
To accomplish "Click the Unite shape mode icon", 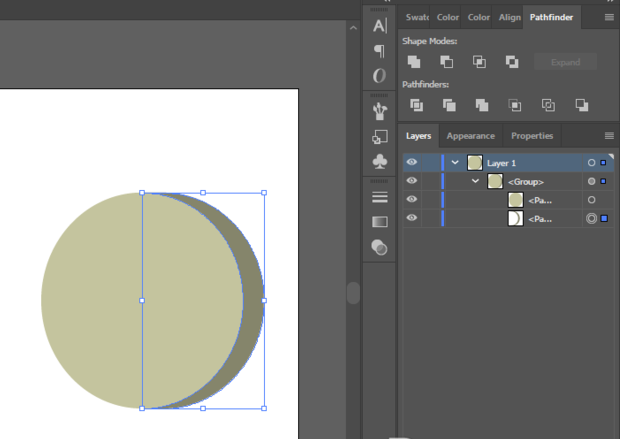I will click(414, 62).
